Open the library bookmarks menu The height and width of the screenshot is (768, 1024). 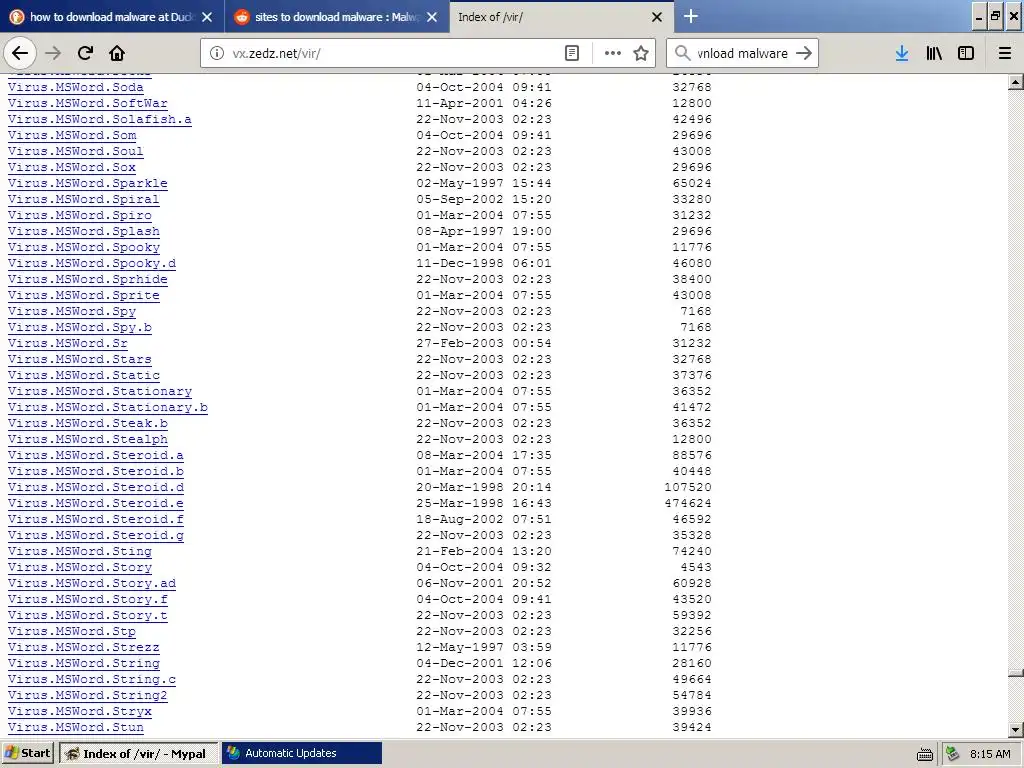[934, 53]
